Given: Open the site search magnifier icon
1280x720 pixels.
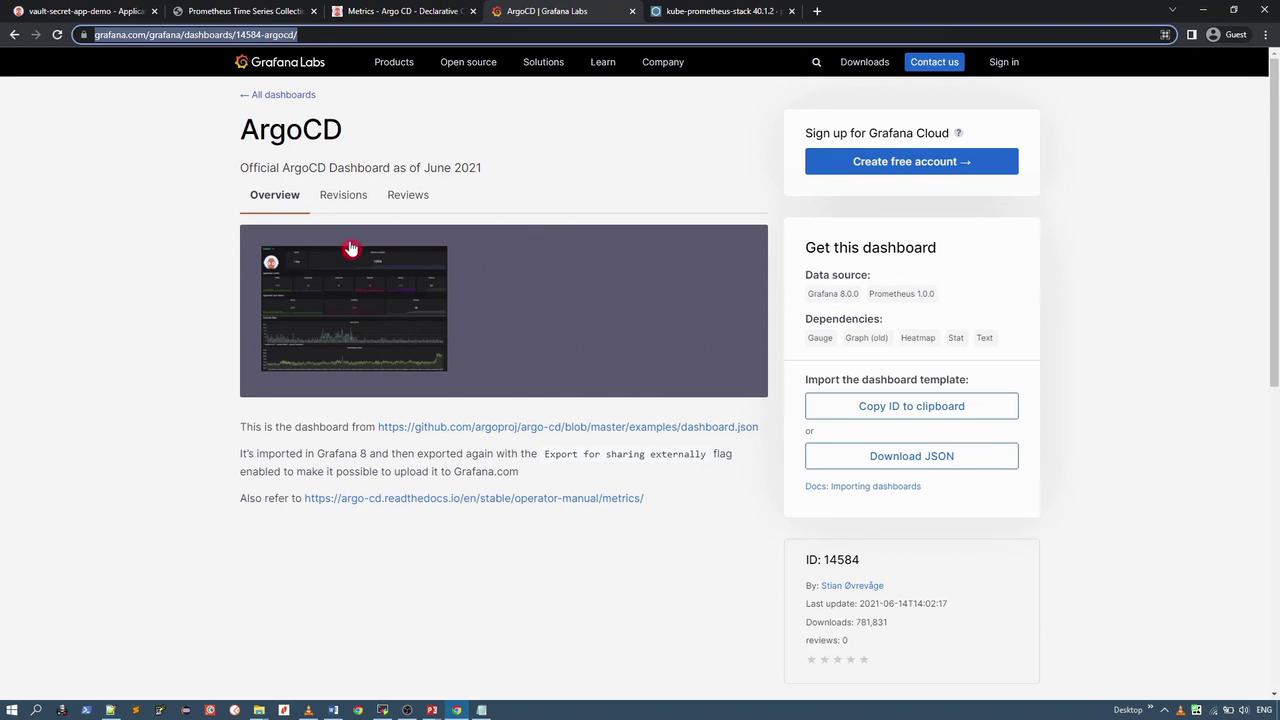Looking at the screenshot, I should pyautogui.click(x=816, y=62).
